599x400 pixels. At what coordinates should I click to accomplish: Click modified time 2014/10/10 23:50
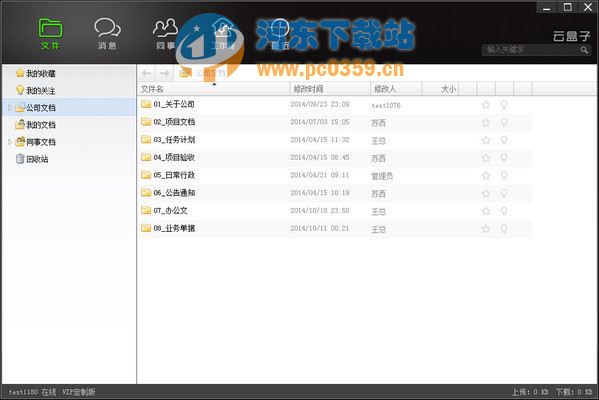(x=320, y=211)
